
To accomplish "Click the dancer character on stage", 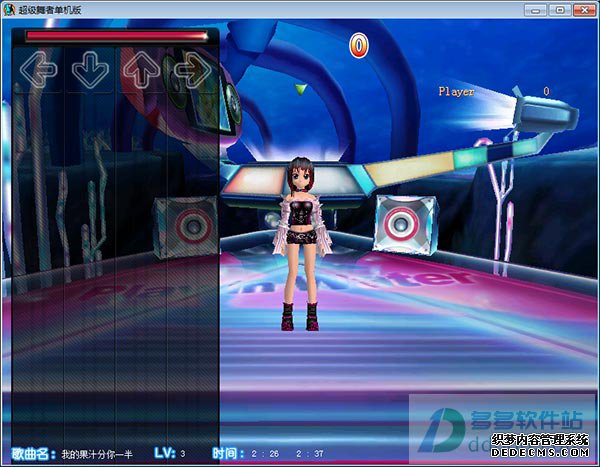I will [x=302, y=243].
